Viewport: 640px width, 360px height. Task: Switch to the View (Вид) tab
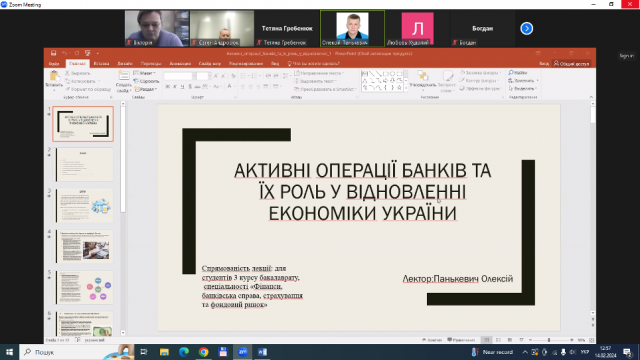click(276, 64)
